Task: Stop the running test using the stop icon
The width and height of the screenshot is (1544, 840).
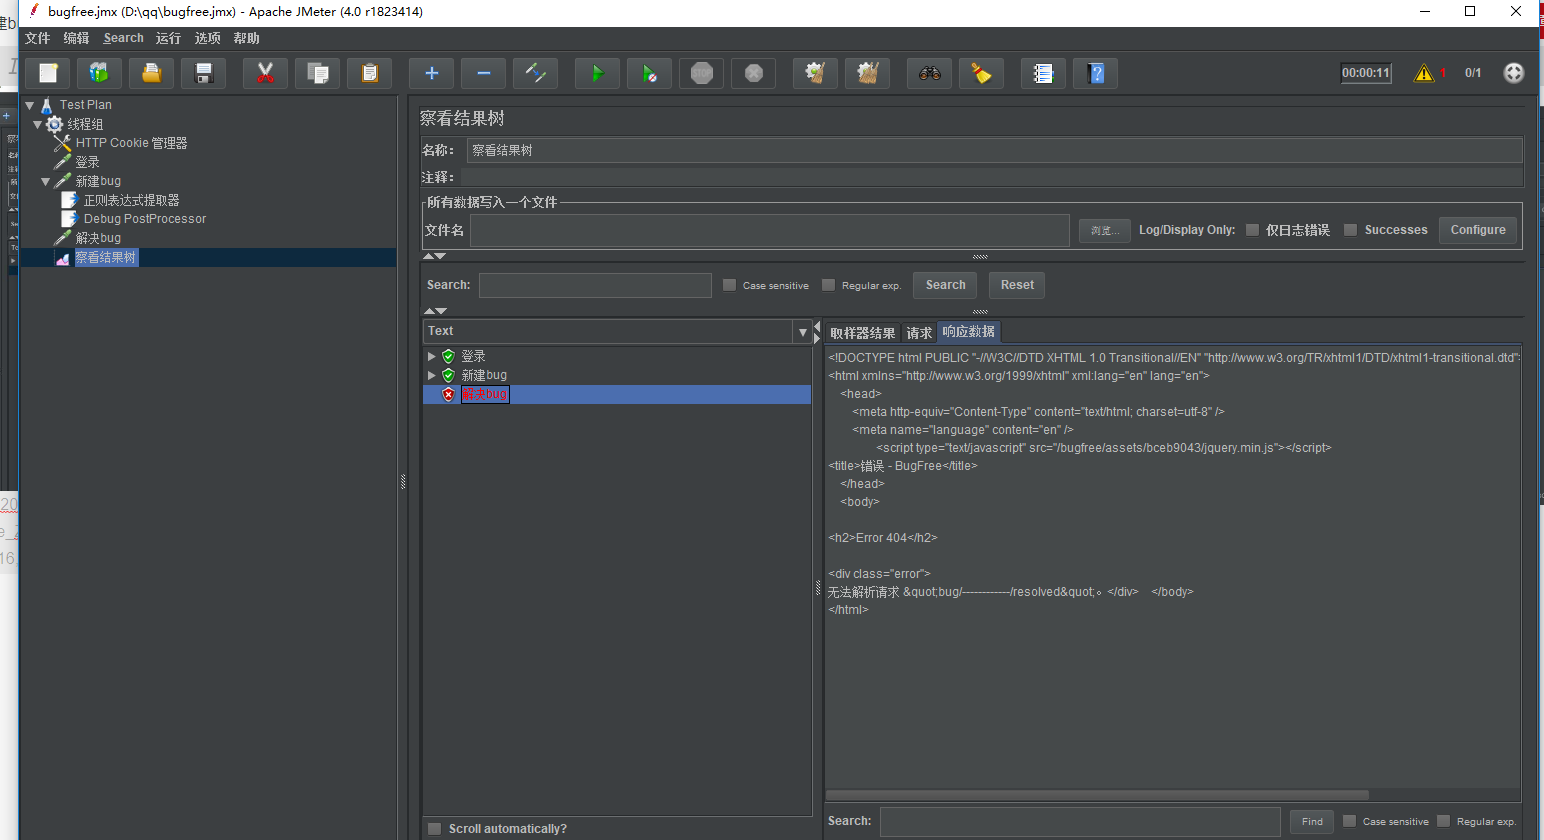Action: [701, 73]
